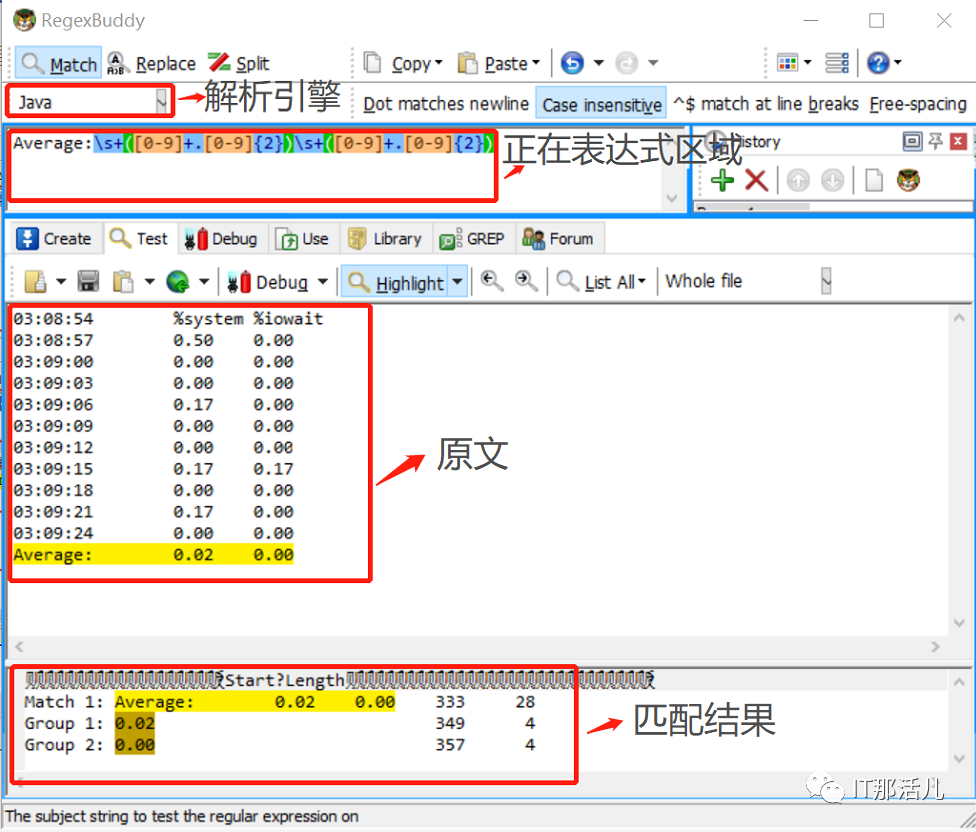Click the Average: line in test text

coord(153,554)
